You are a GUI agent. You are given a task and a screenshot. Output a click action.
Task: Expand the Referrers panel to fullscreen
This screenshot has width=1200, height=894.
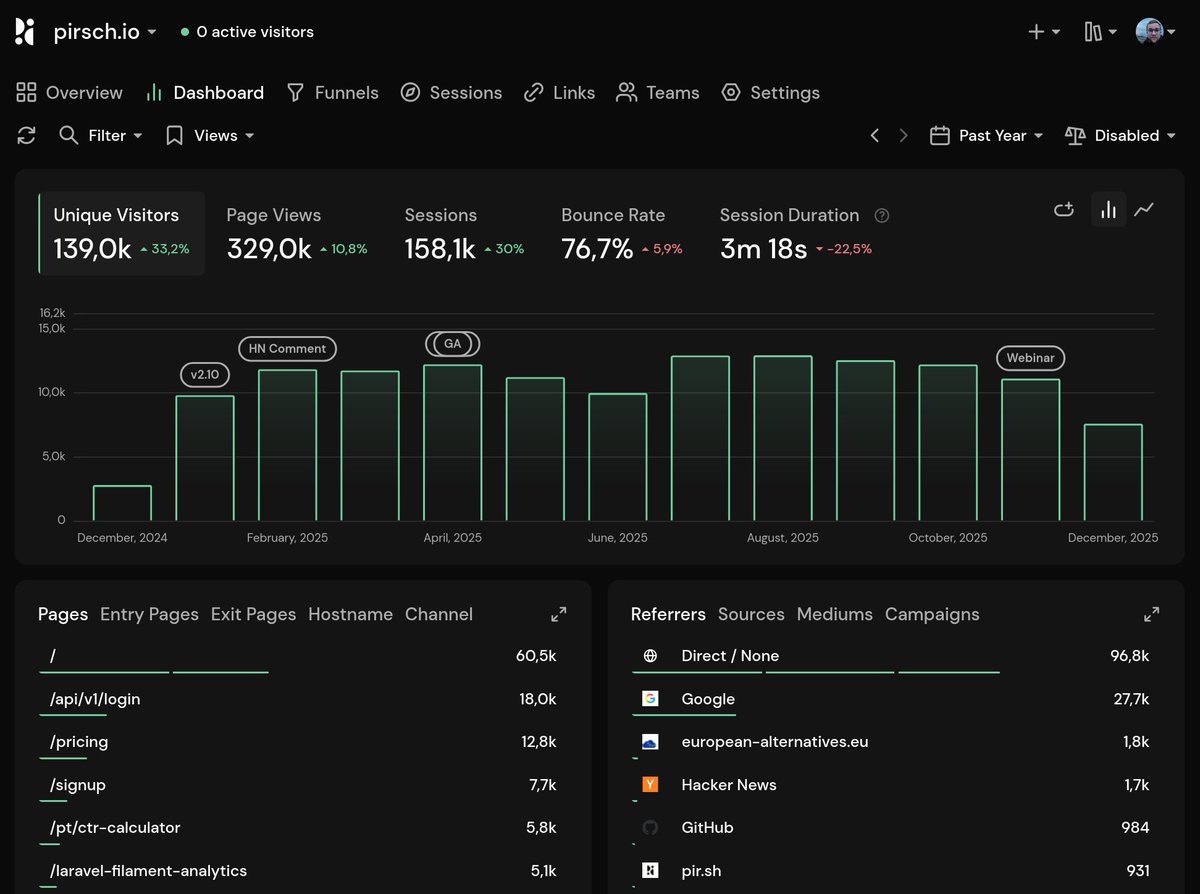tap(1151, 613)
